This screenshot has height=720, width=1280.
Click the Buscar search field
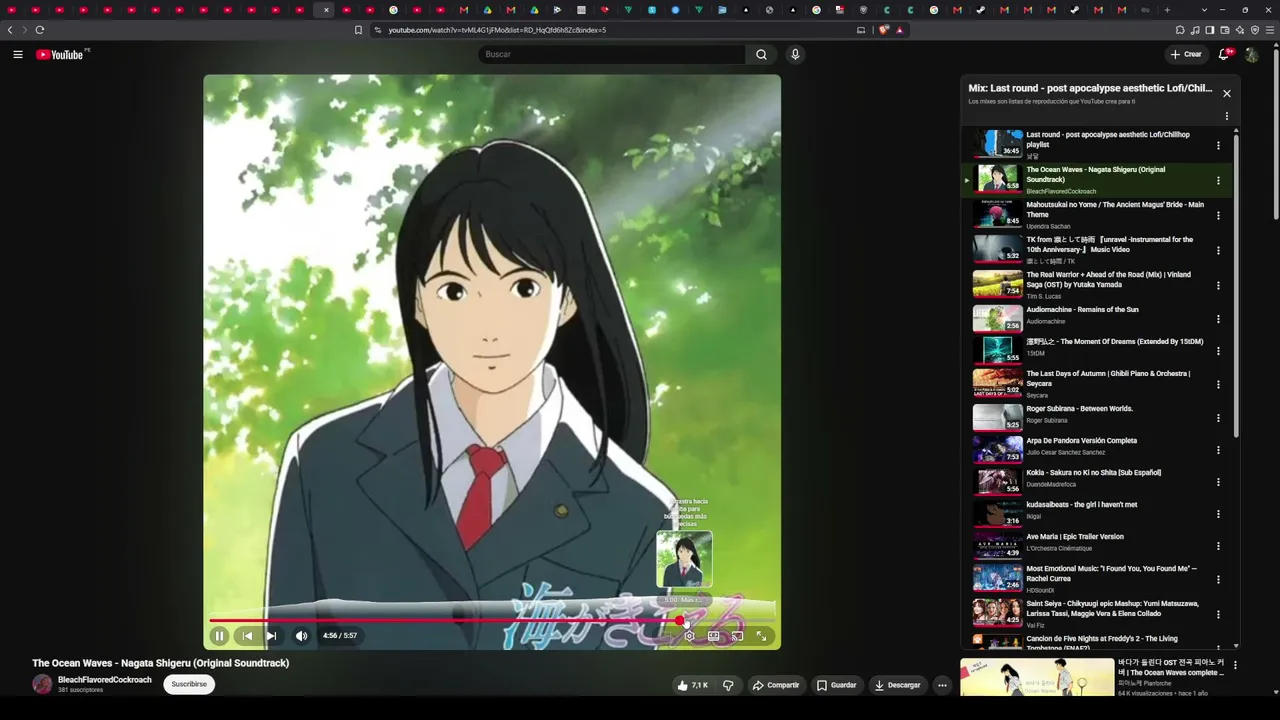pyautogui.click(x=612, y=54)
